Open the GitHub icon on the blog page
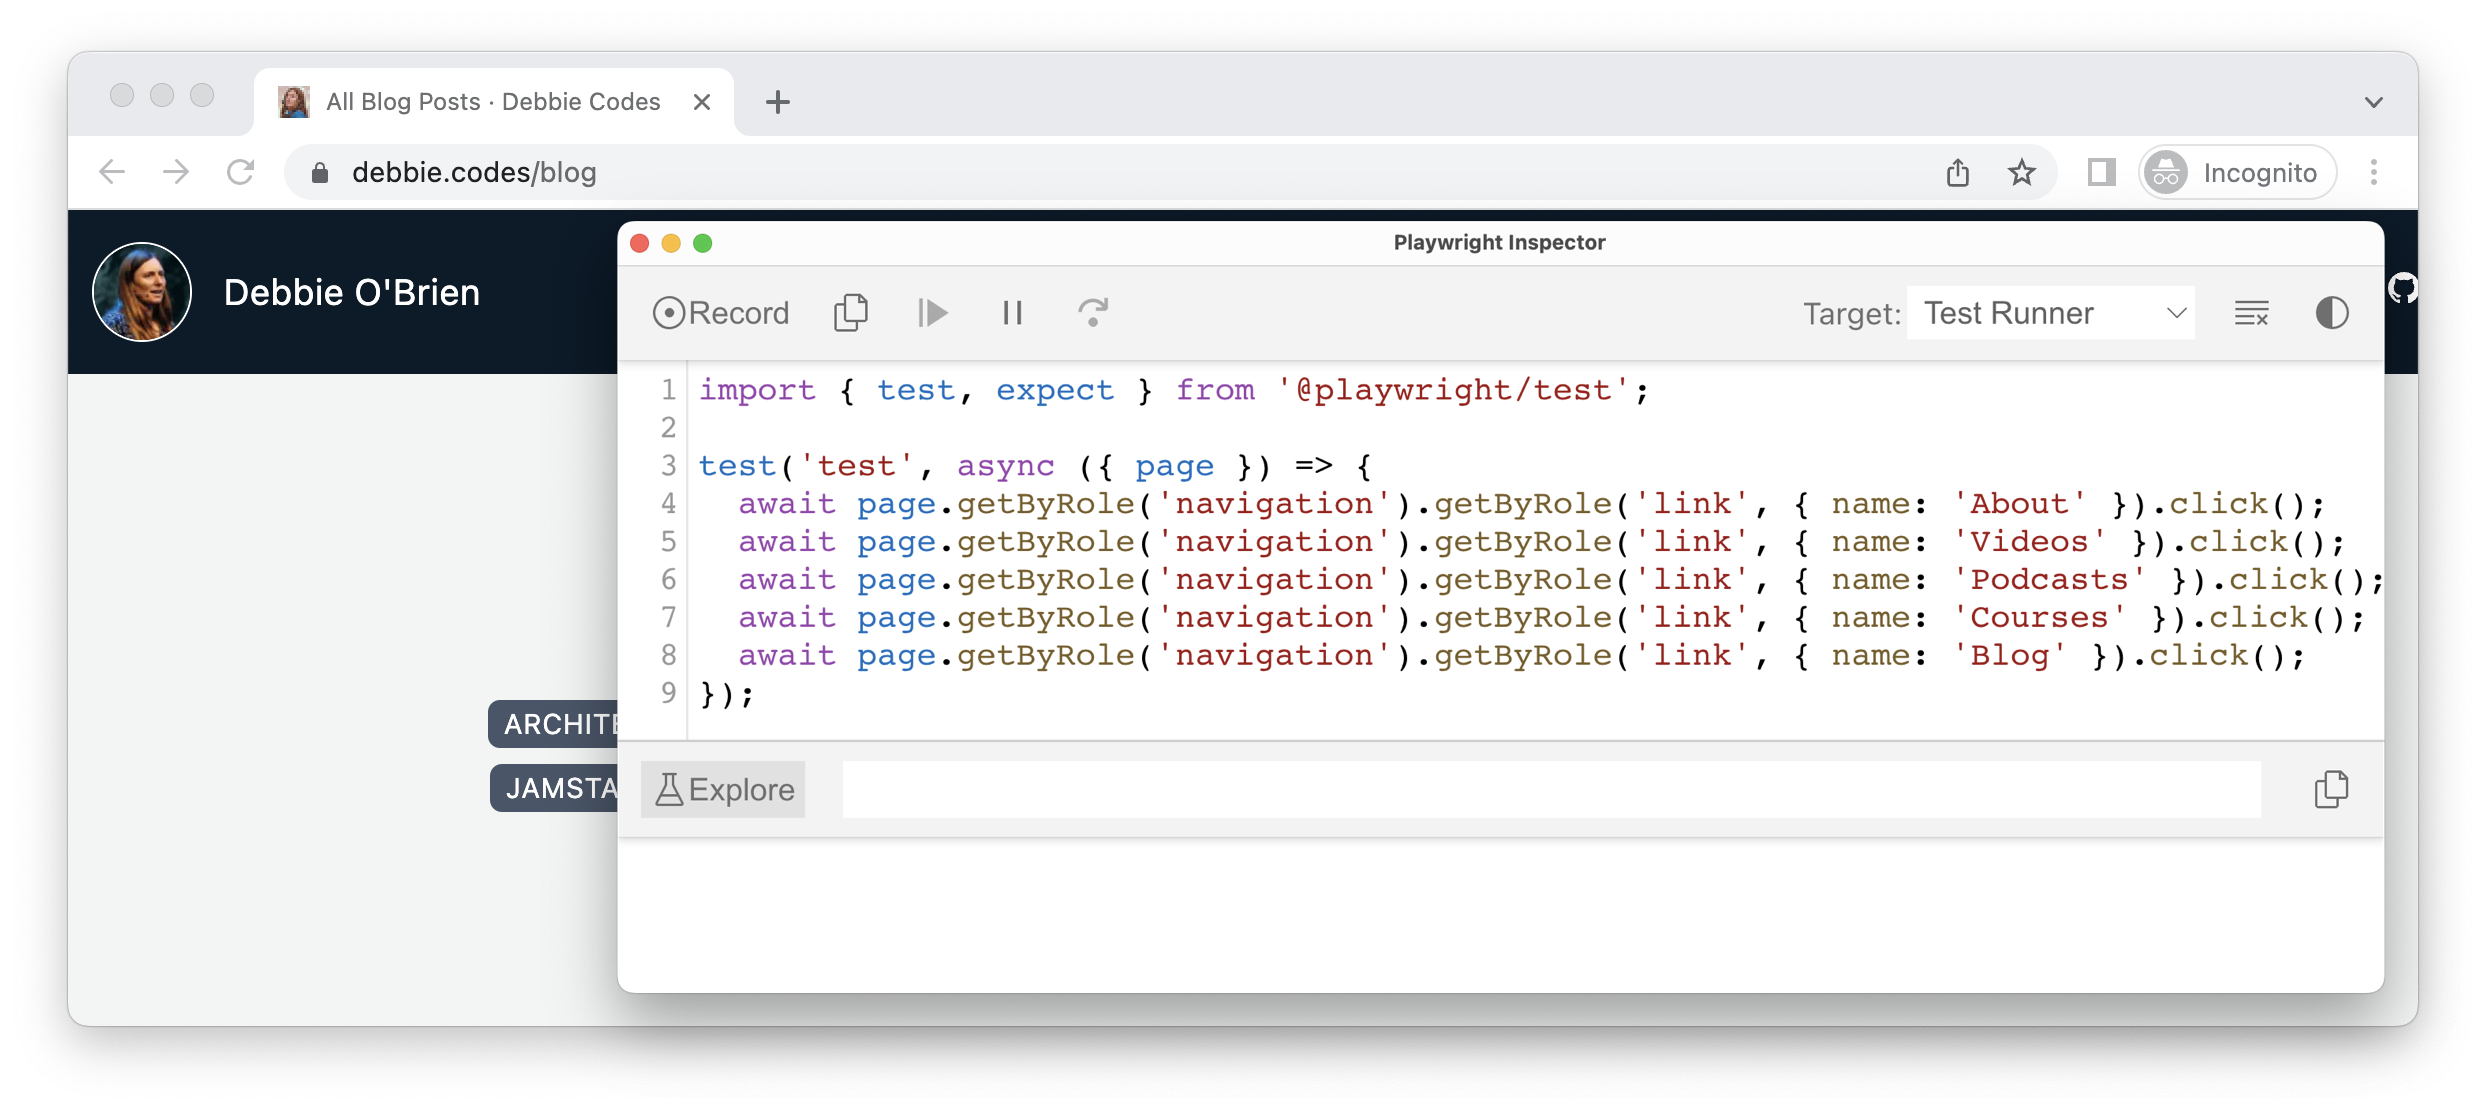The height and width of the screenshot is (1110, 2486). click(2404, 288)
